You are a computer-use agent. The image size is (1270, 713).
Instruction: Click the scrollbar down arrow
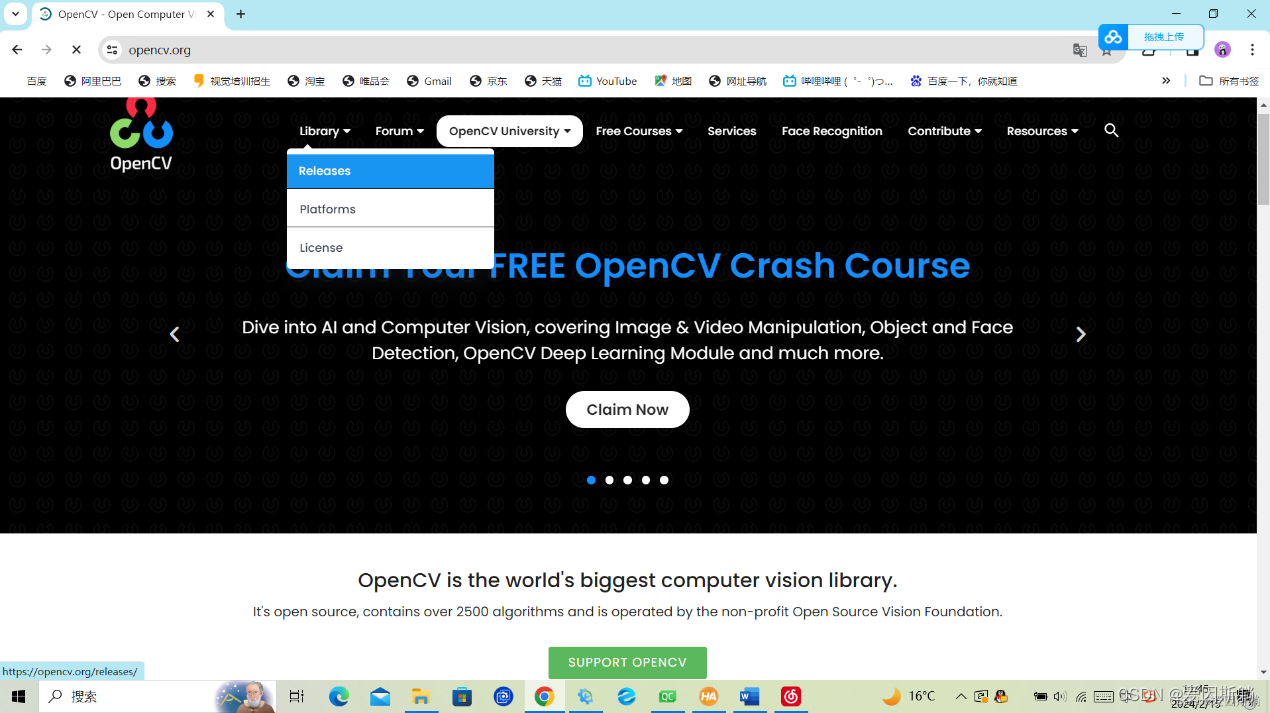click(x=1263, y=672)
